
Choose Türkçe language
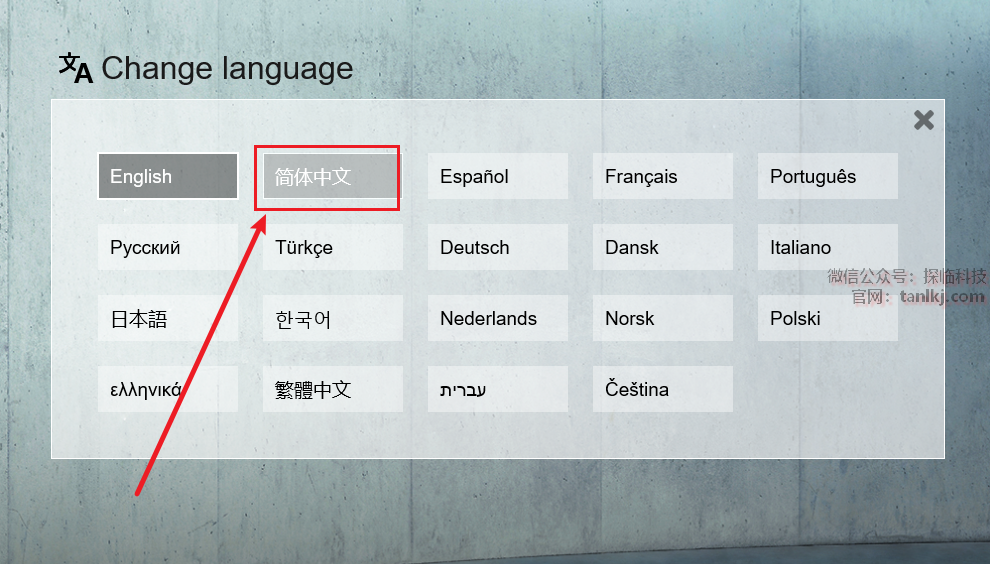click(x=333, y=247)
